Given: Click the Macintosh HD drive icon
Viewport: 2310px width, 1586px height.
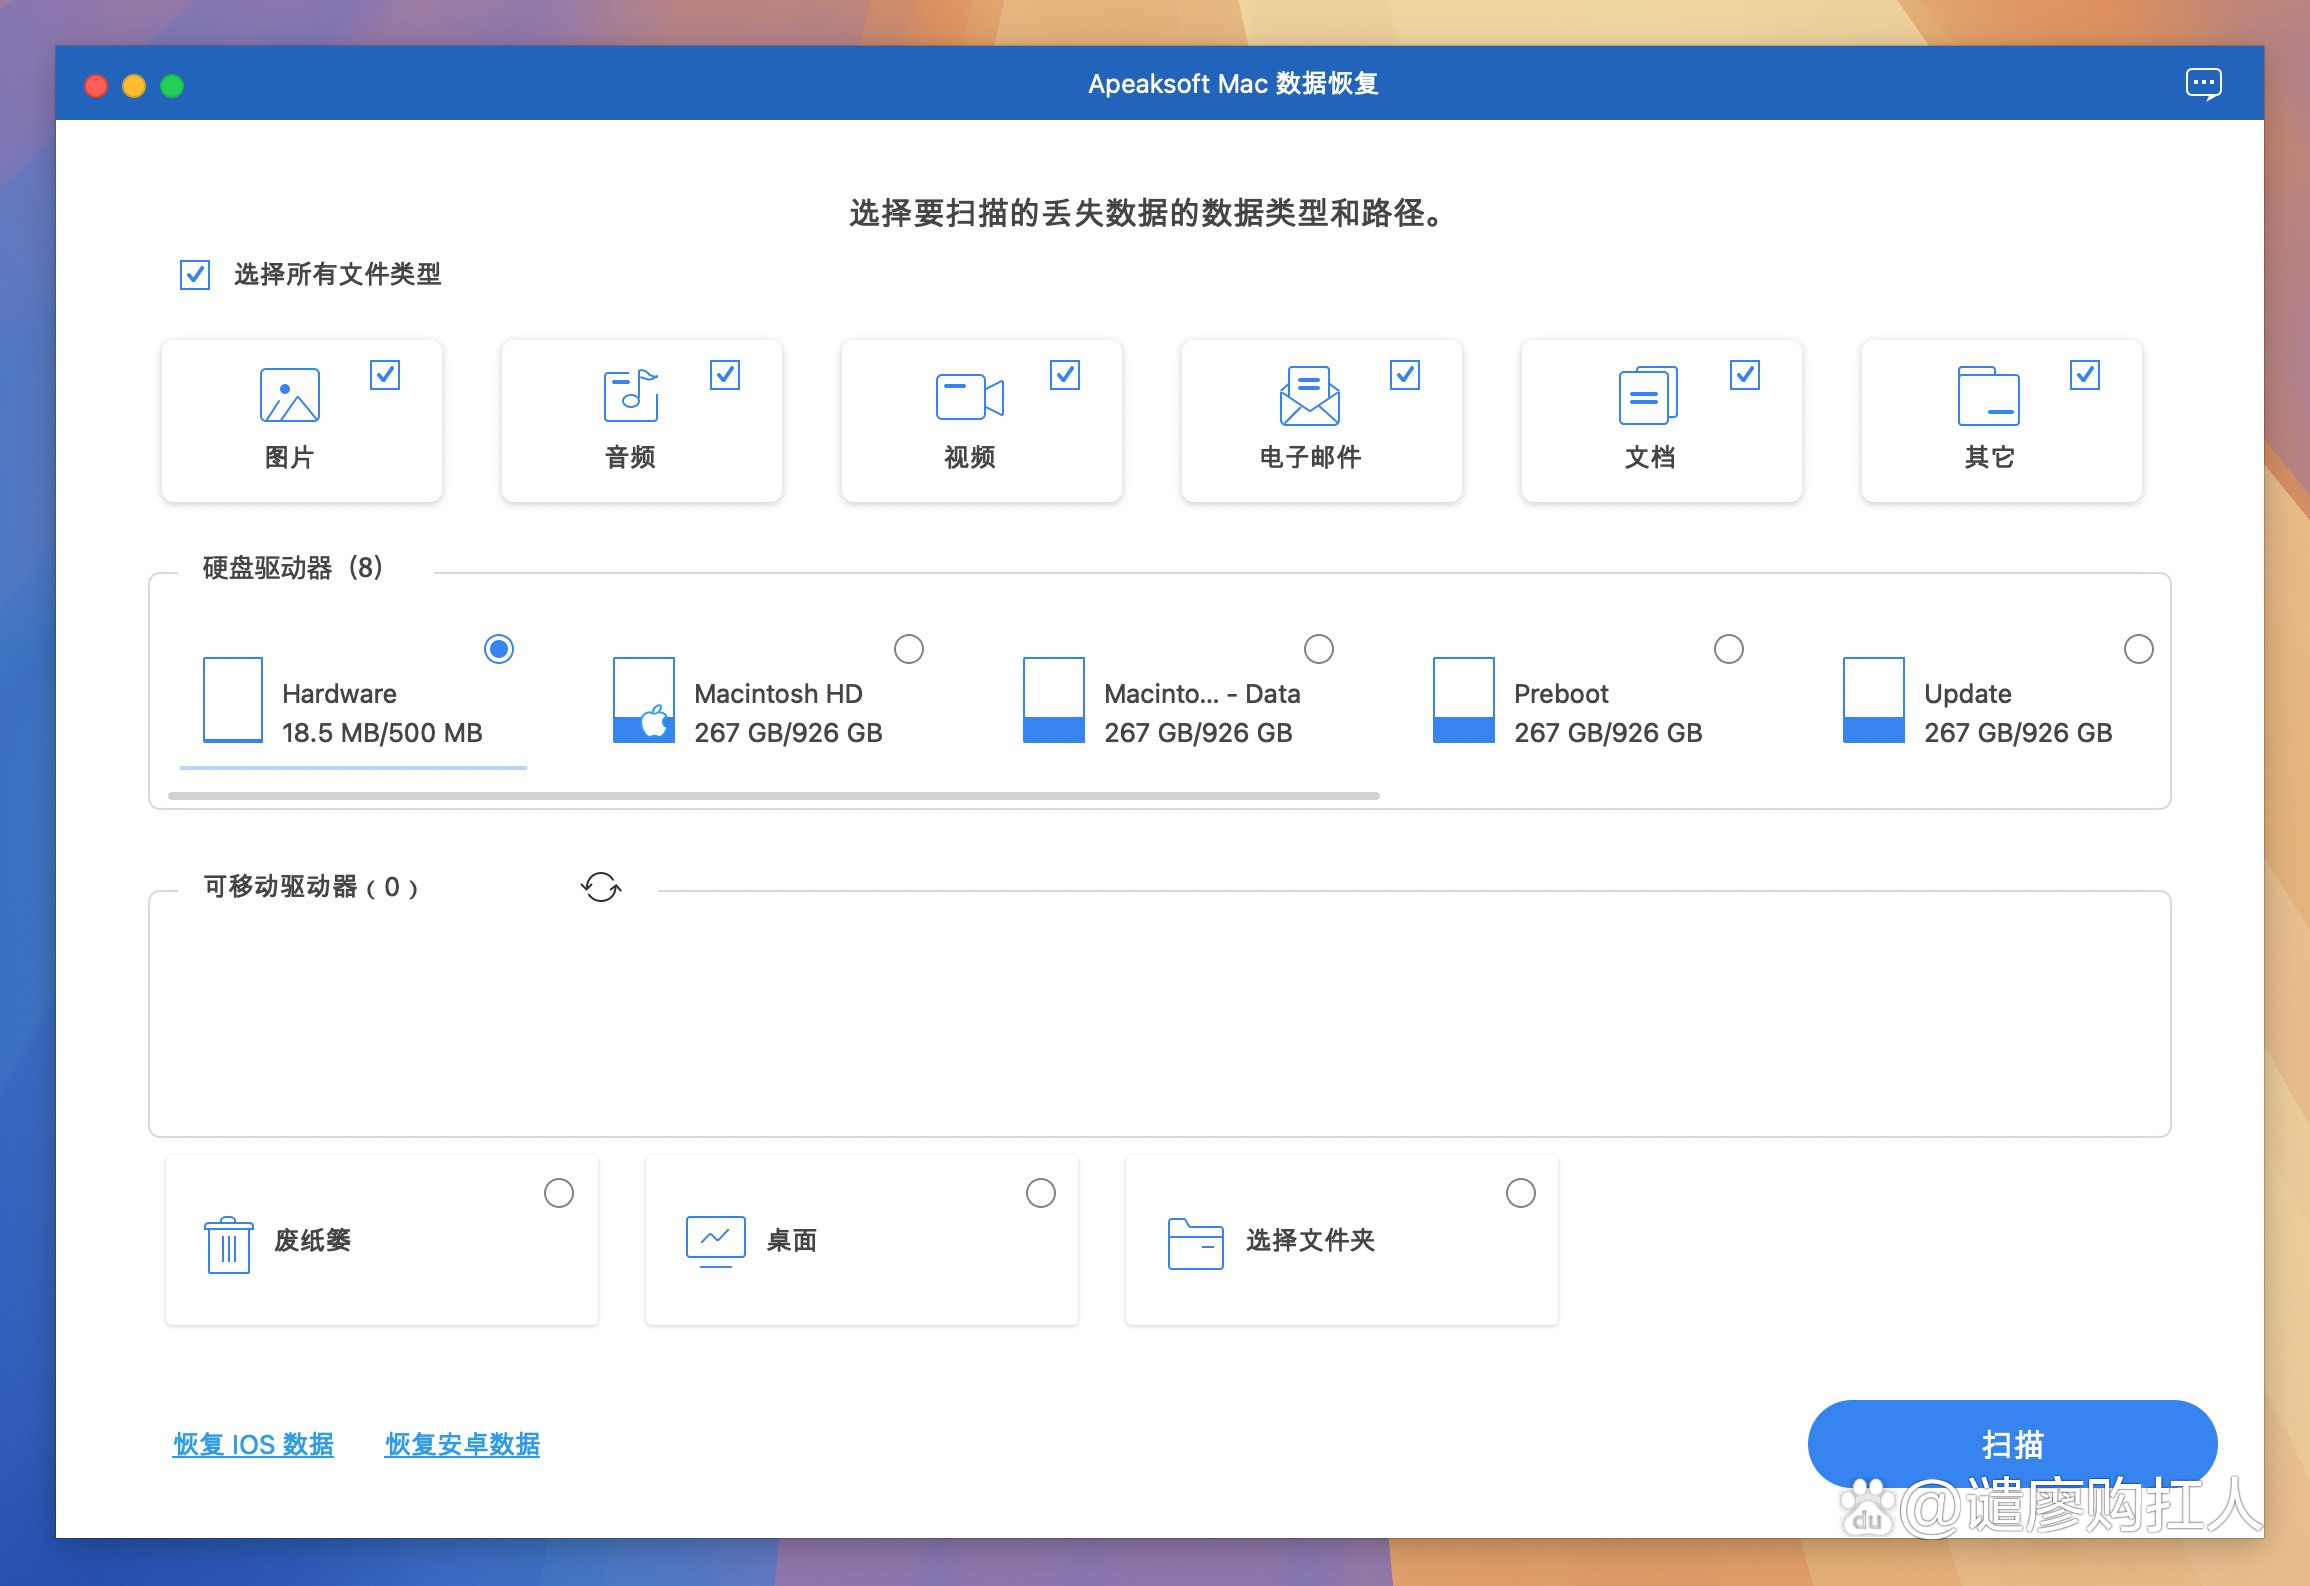Looking at the screenshot, I should 643,700.
